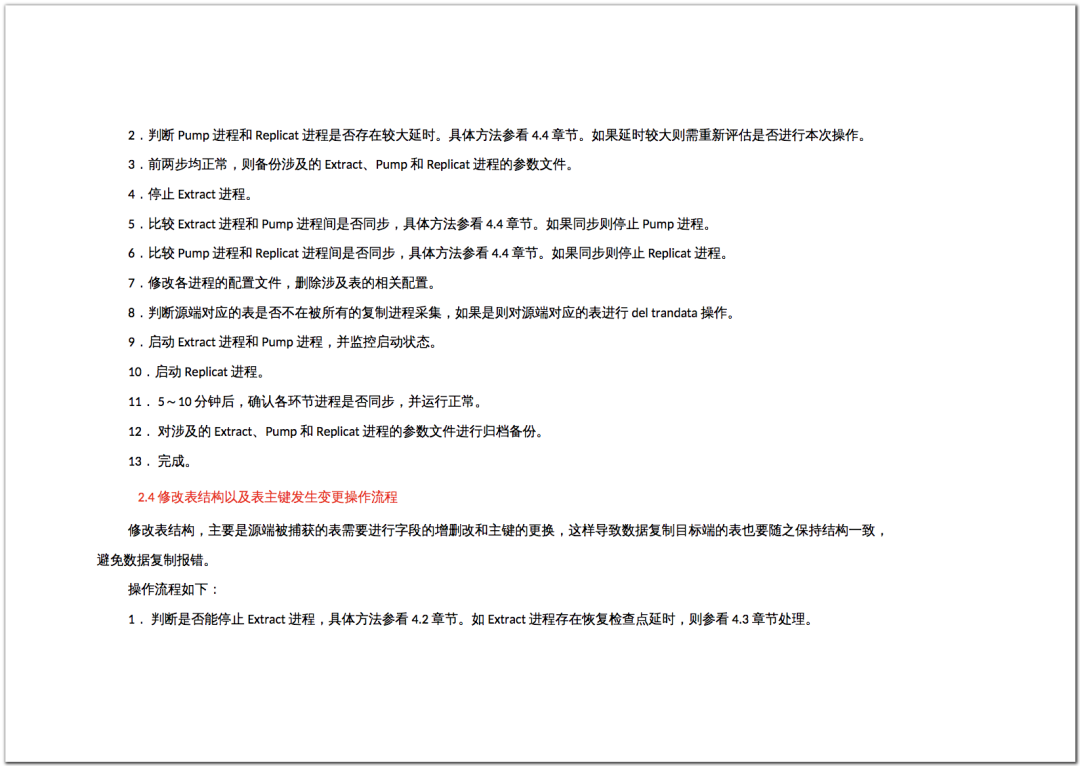Image resolution: width=1080 pixels, height=766 pixels.
Task: Click step 2 about Pump and Replicat delay
Action: click(497, 135)
